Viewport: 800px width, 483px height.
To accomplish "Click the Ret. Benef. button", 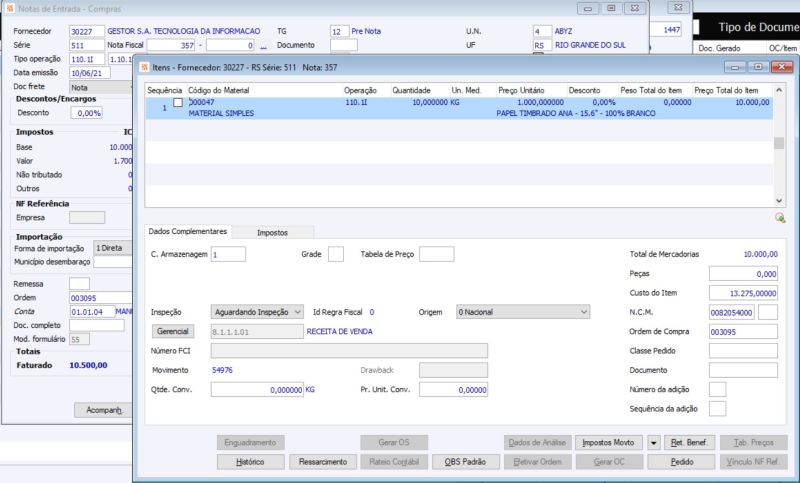I will tap(689, 442).
